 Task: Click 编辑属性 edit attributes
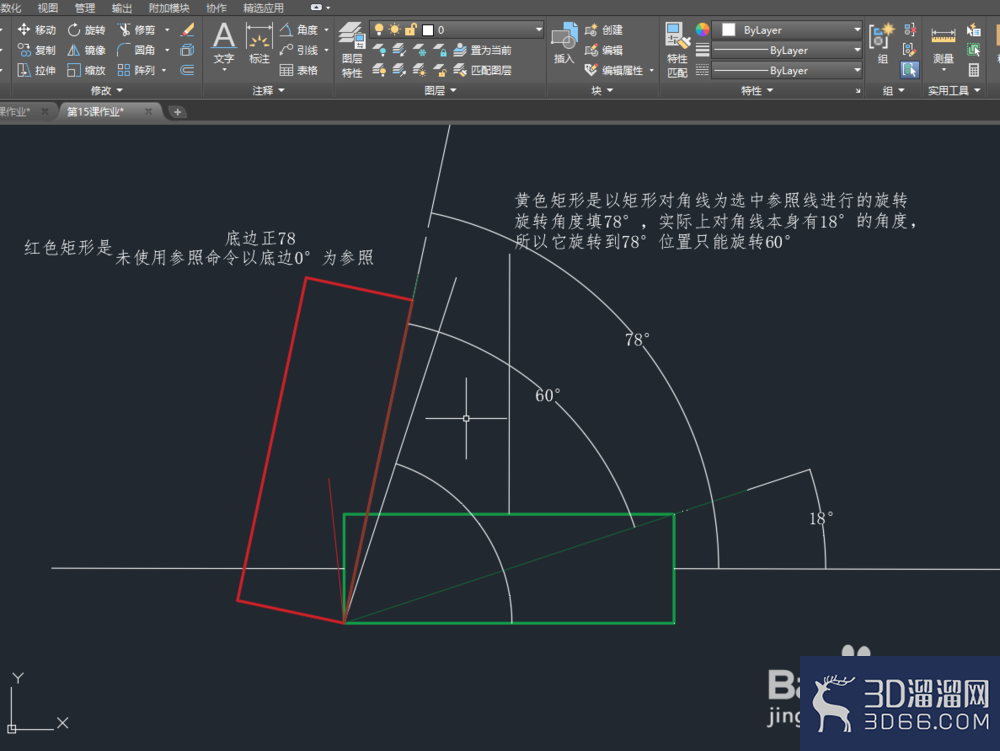click(x=614, y=70)
